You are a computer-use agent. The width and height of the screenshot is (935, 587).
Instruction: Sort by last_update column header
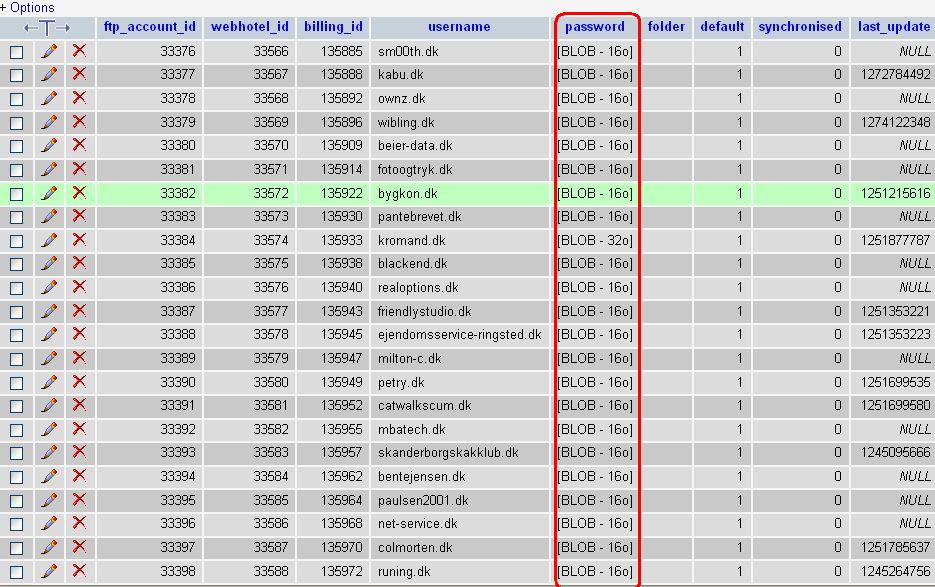tap(893, 27)
